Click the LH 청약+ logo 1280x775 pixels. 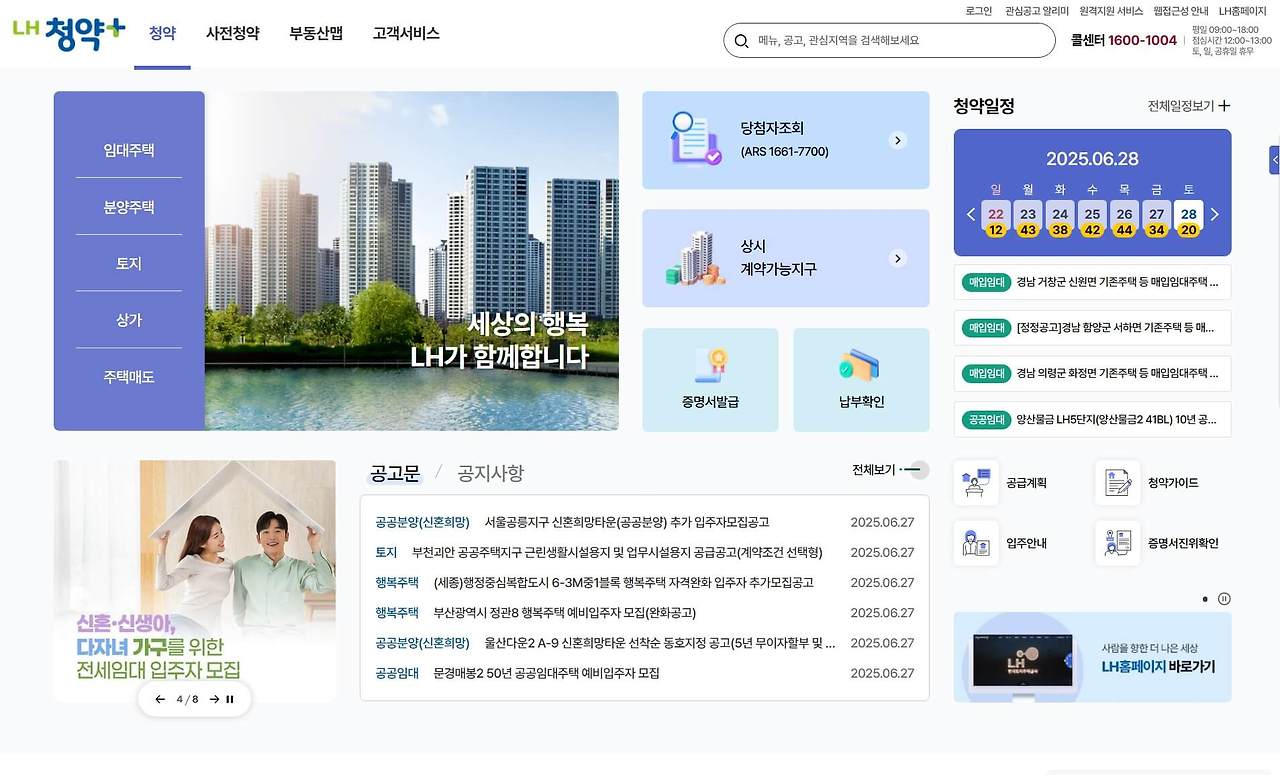[x=69, y=32]
